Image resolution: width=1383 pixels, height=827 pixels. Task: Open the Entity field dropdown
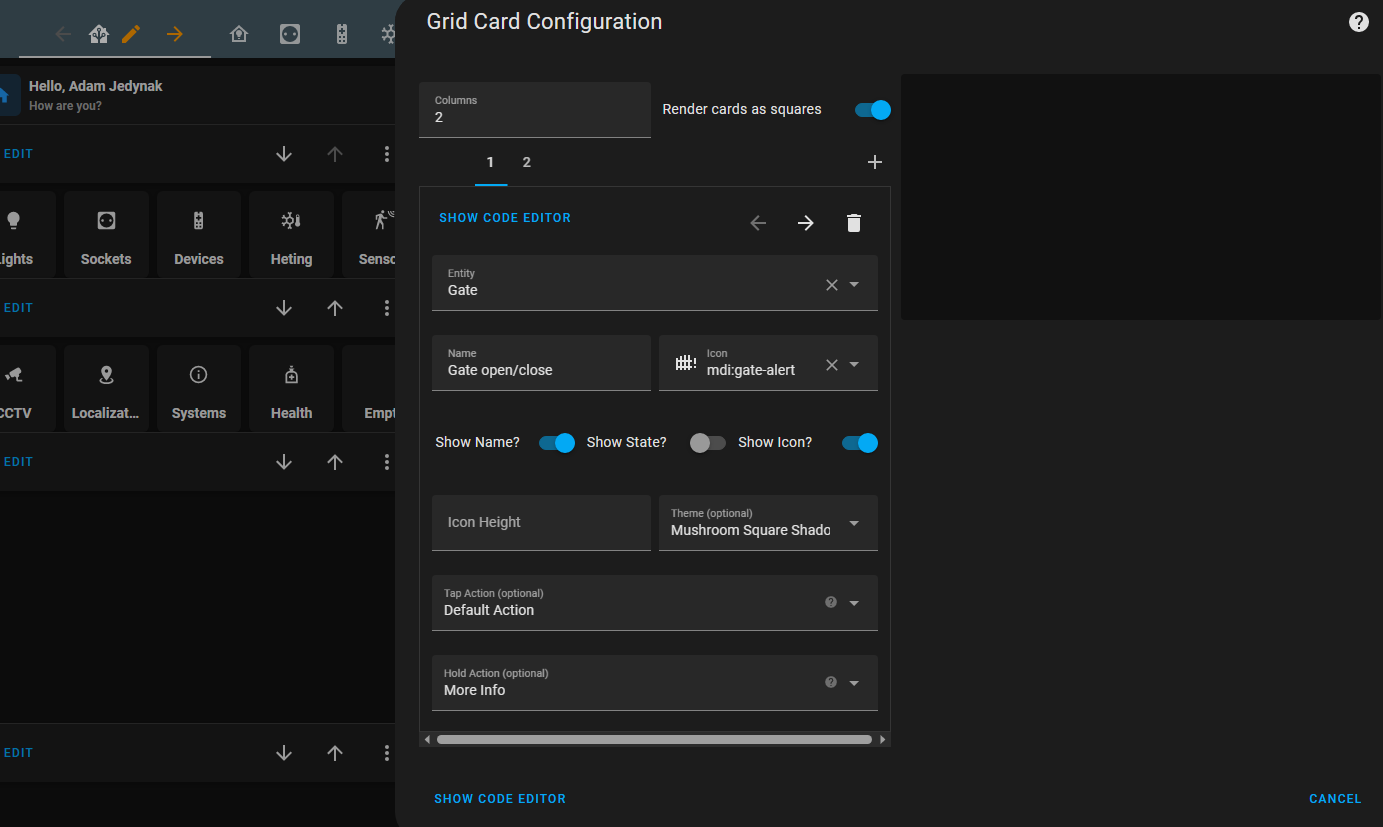[x=854, y=283]
